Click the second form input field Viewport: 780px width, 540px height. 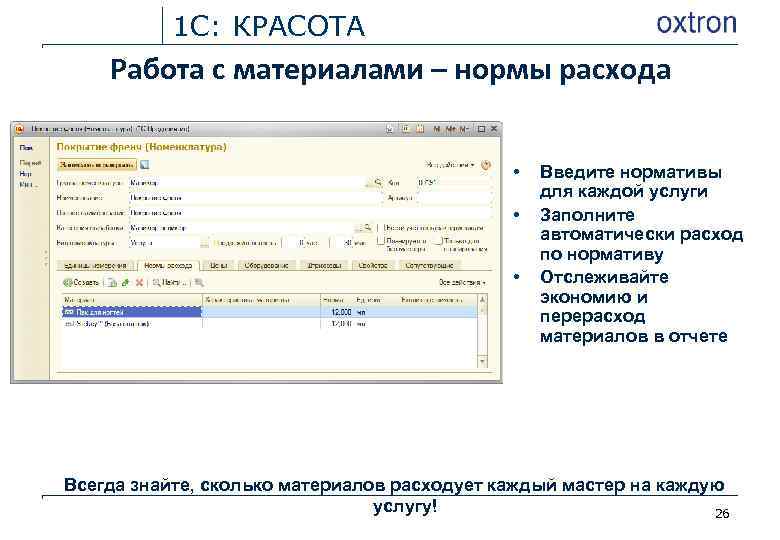pyautogui.click(x=254, y=197)
